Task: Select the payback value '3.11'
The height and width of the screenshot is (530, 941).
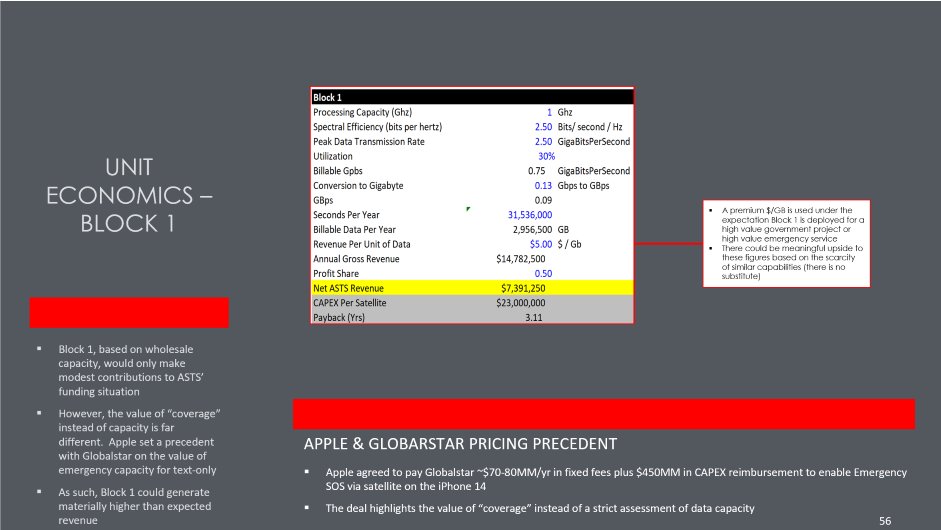Action: [534, 318]
